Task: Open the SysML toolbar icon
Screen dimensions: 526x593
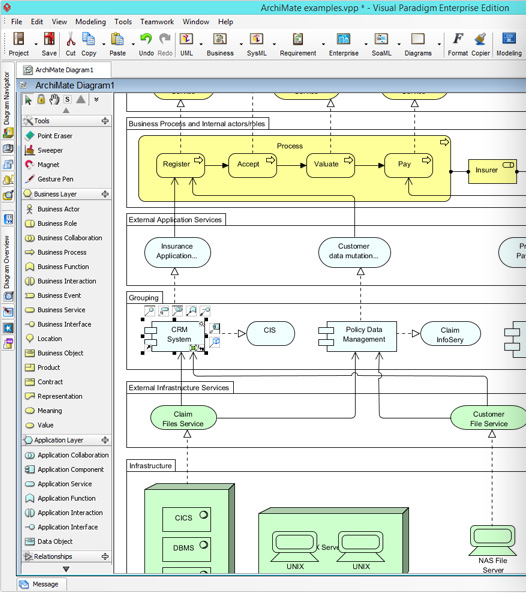Action: [256, 39]
